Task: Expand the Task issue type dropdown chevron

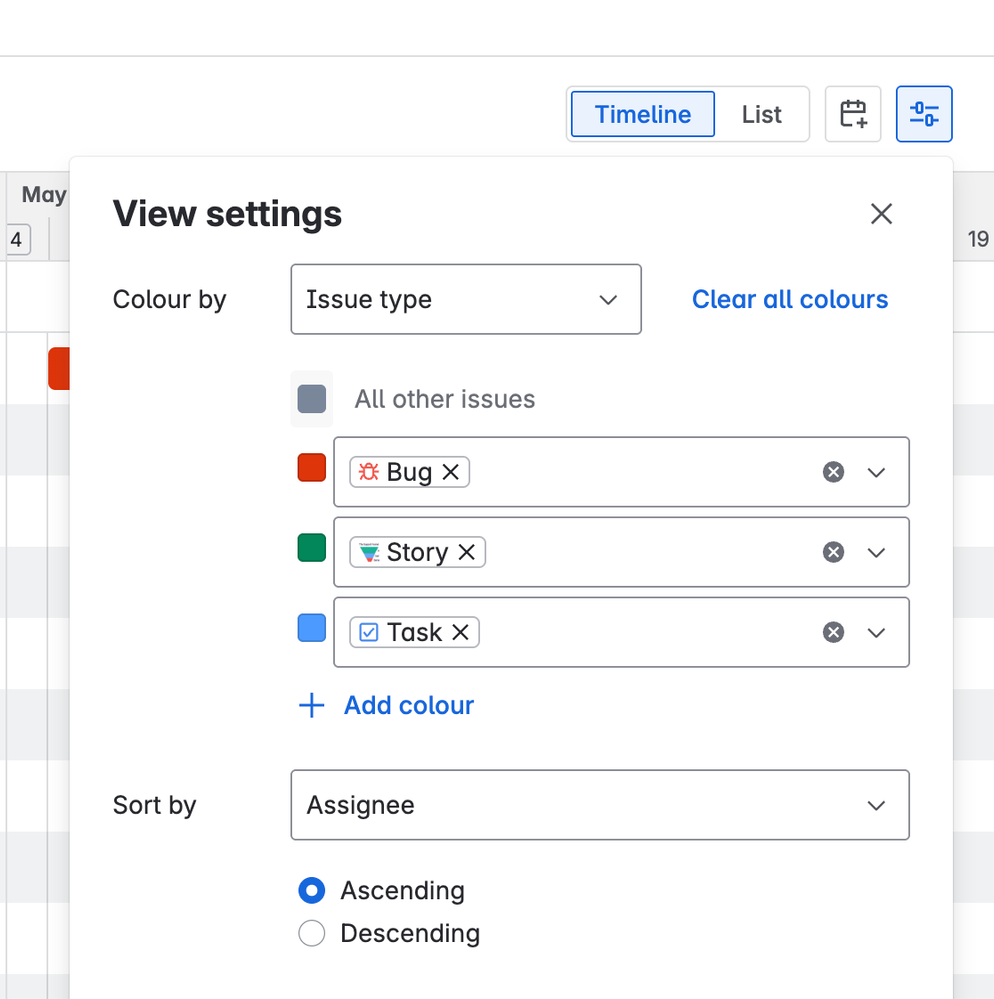Action: [877, 632]
